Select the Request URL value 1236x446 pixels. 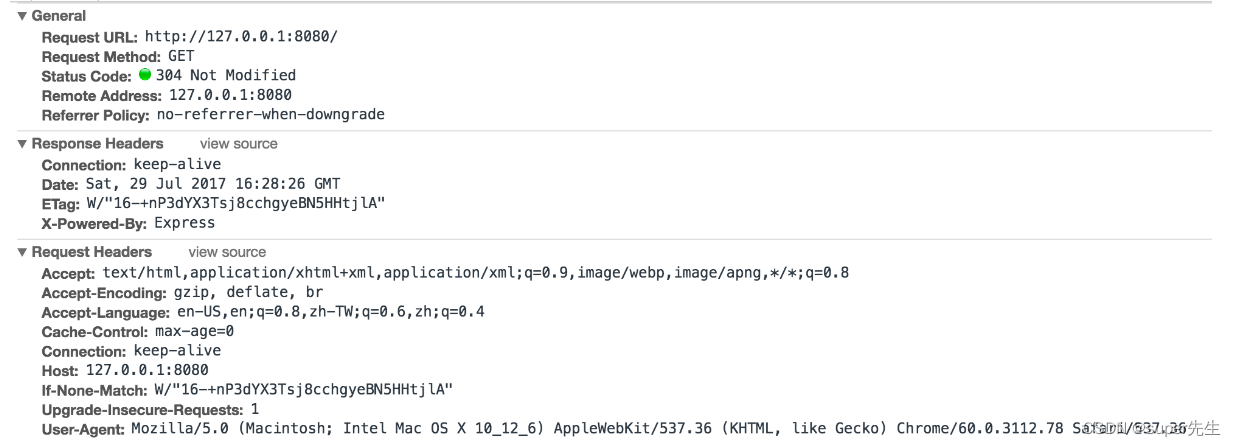242,36
